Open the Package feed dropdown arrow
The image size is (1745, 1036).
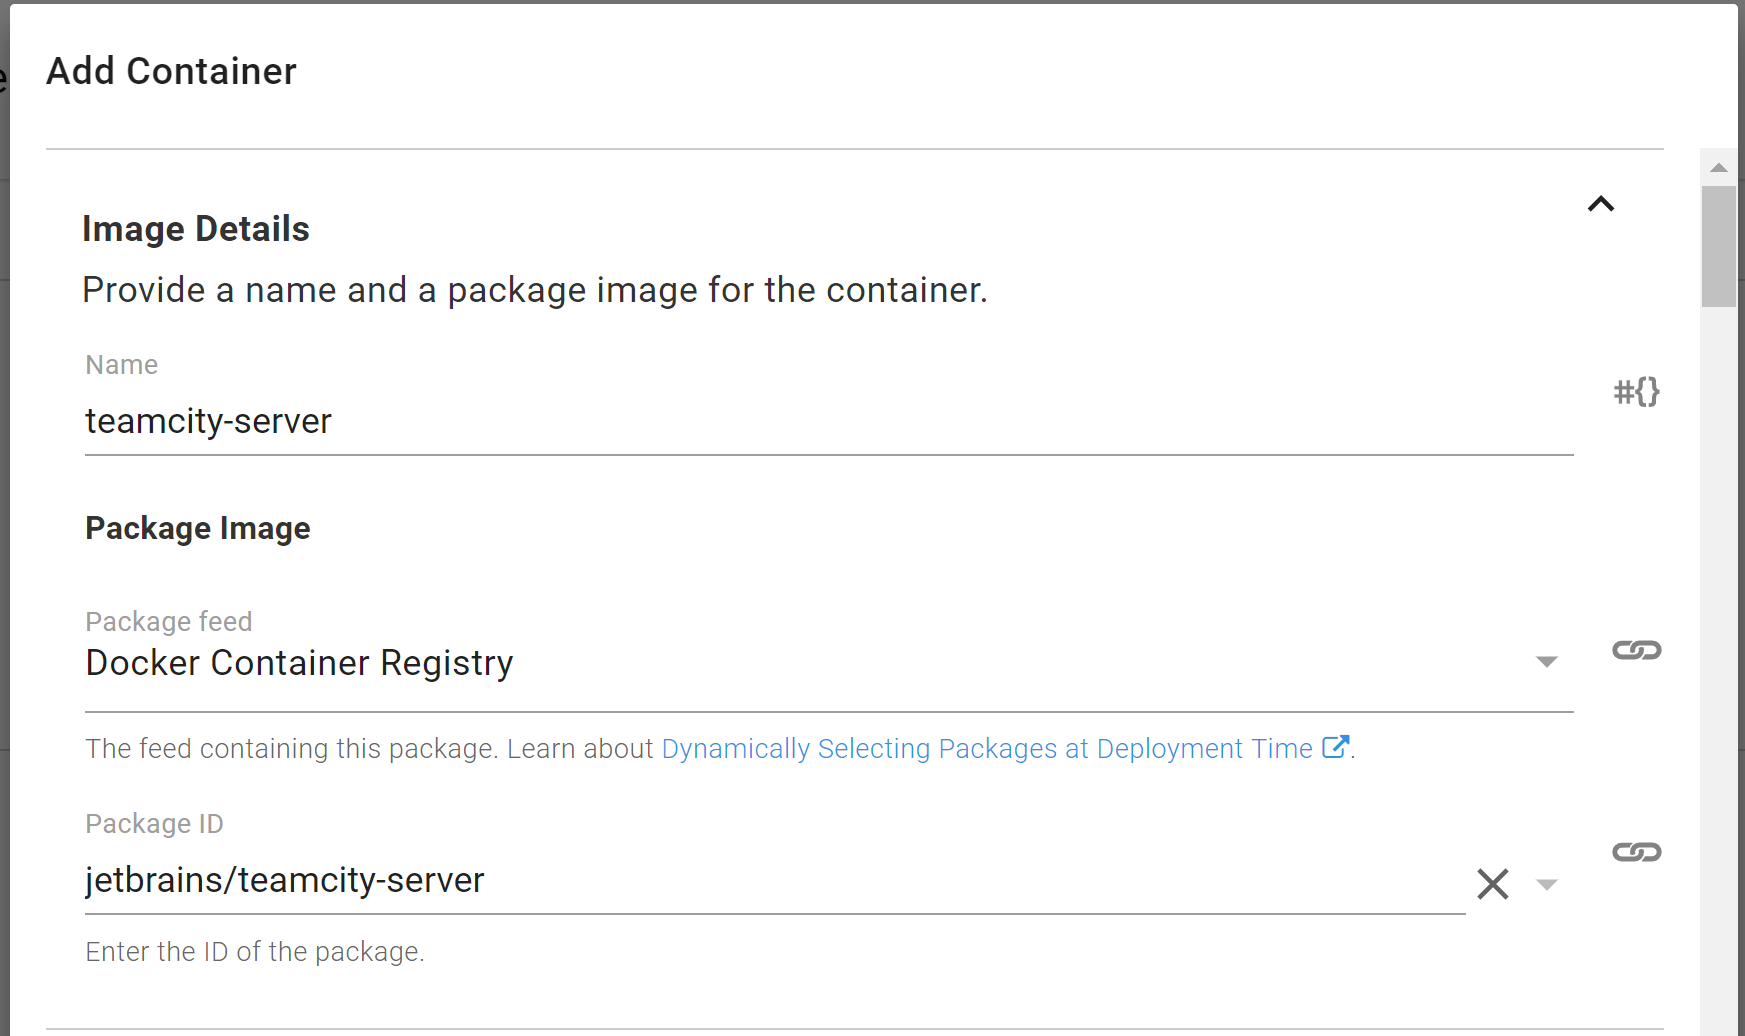[x=1546, y=662]
